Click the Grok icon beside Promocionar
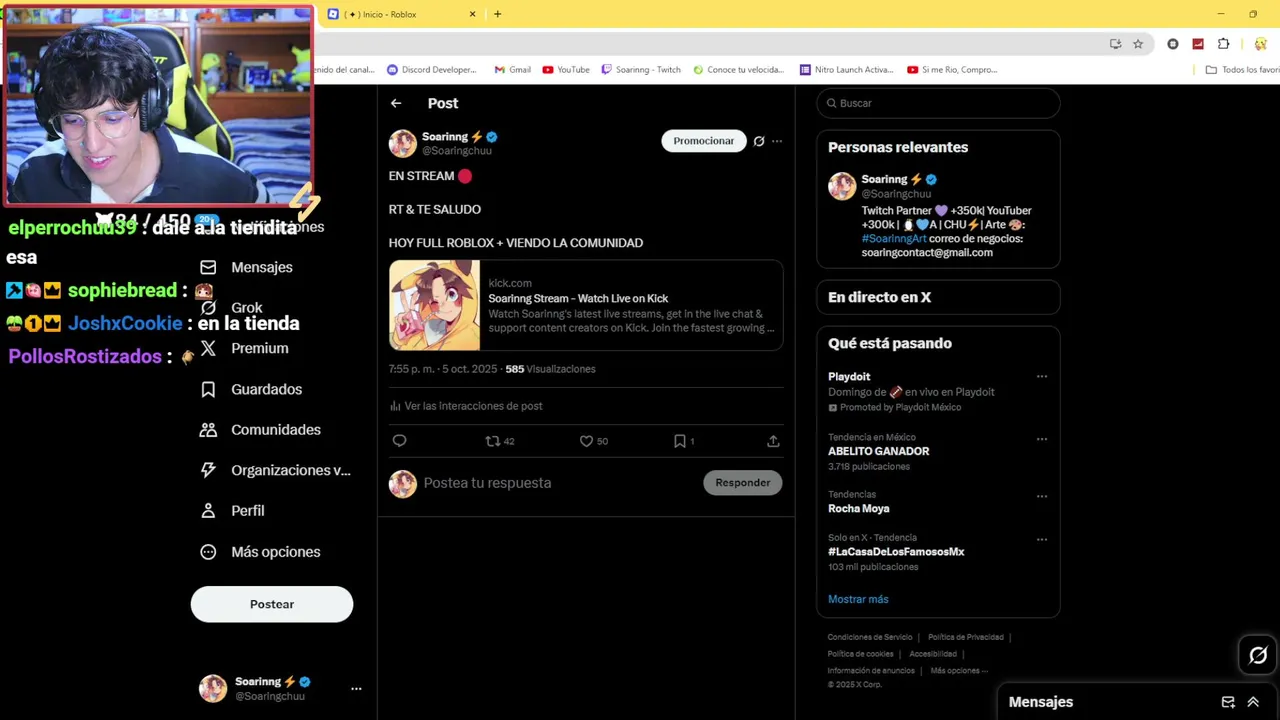 pyautogui.click(x=759, y=141)
